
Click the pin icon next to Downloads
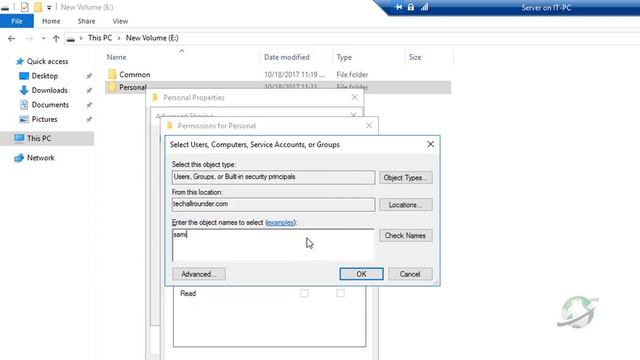pos(89,90)
